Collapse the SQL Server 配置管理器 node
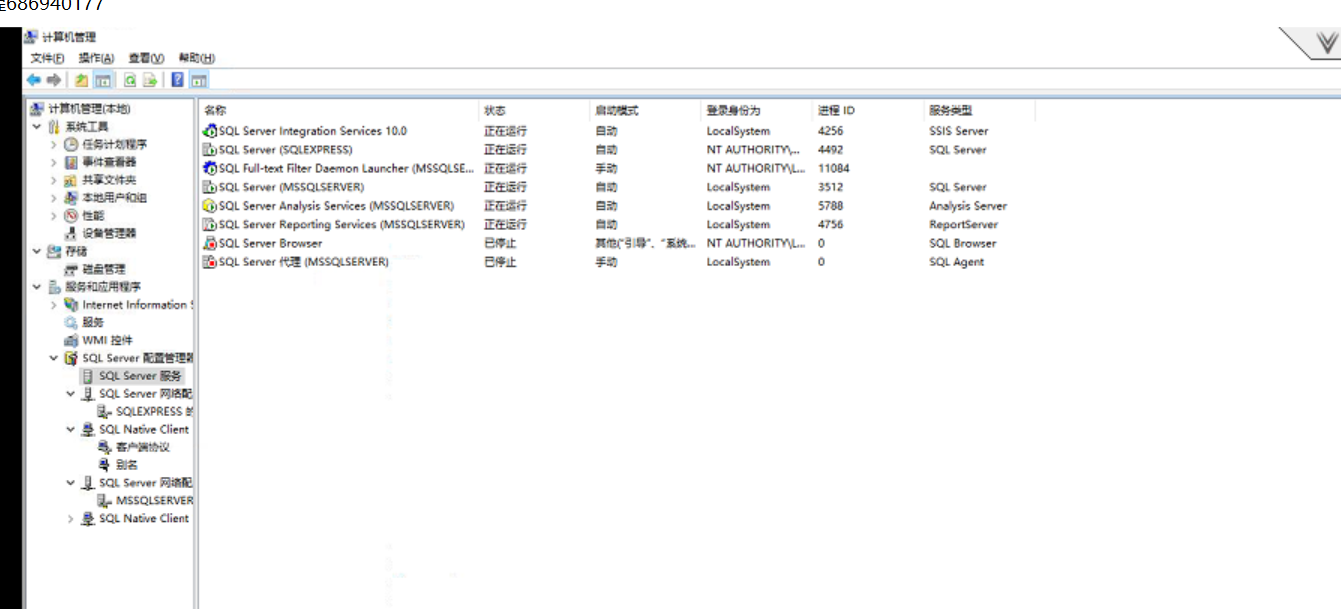The image size is (1341, 609). [54, 358]
